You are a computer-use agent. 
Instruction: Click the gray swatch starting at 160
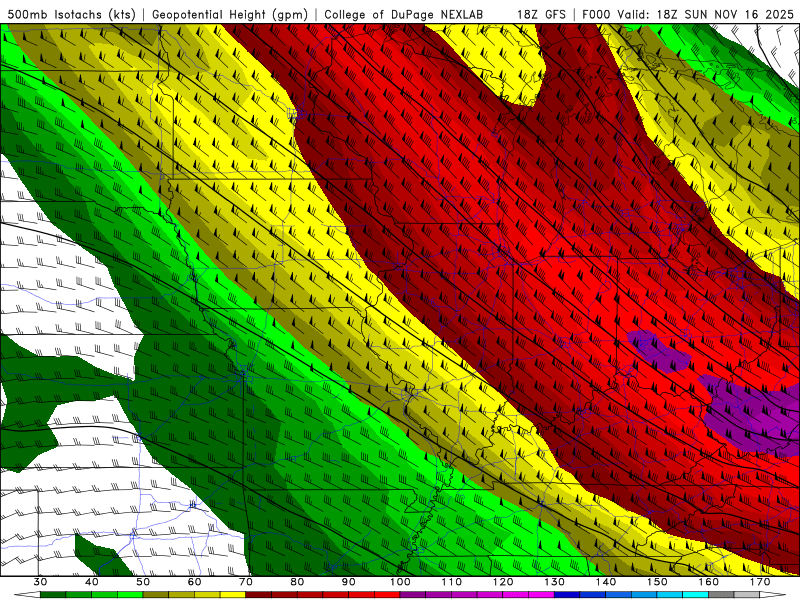pos(721,594)
